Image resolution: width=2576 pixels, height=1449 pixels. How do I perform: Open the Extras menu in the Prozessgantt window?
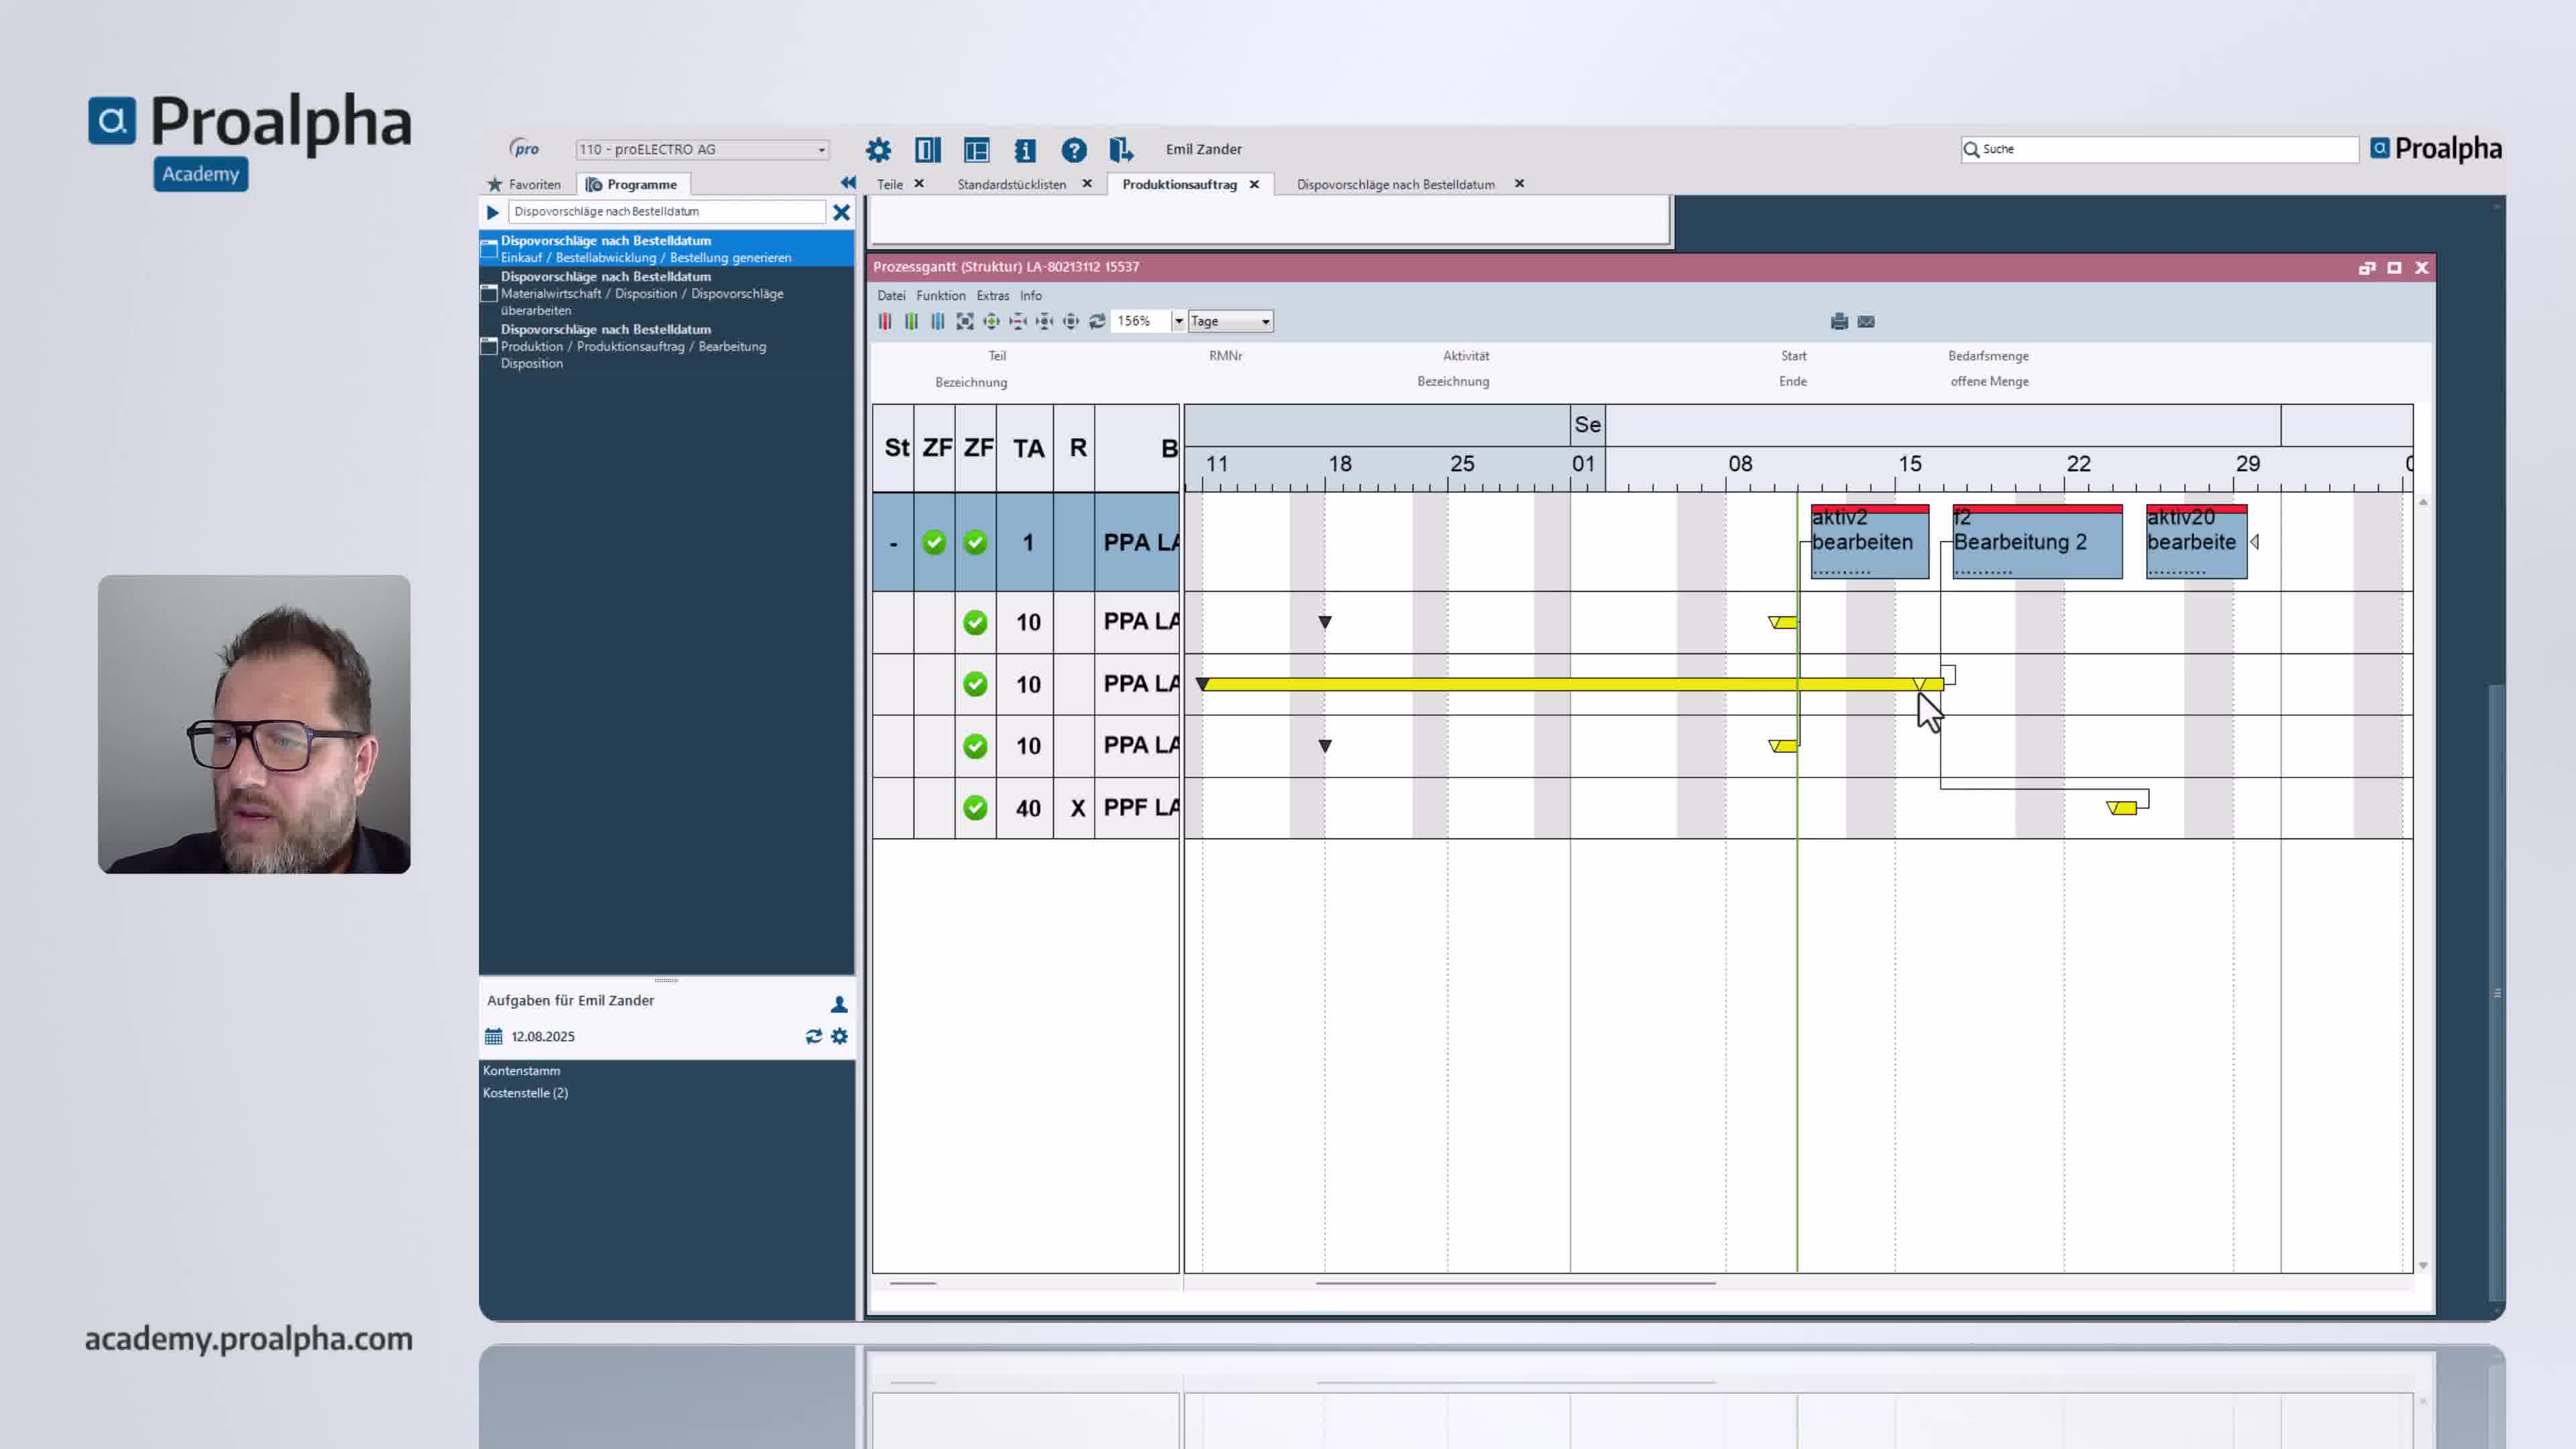pos(993,296)
